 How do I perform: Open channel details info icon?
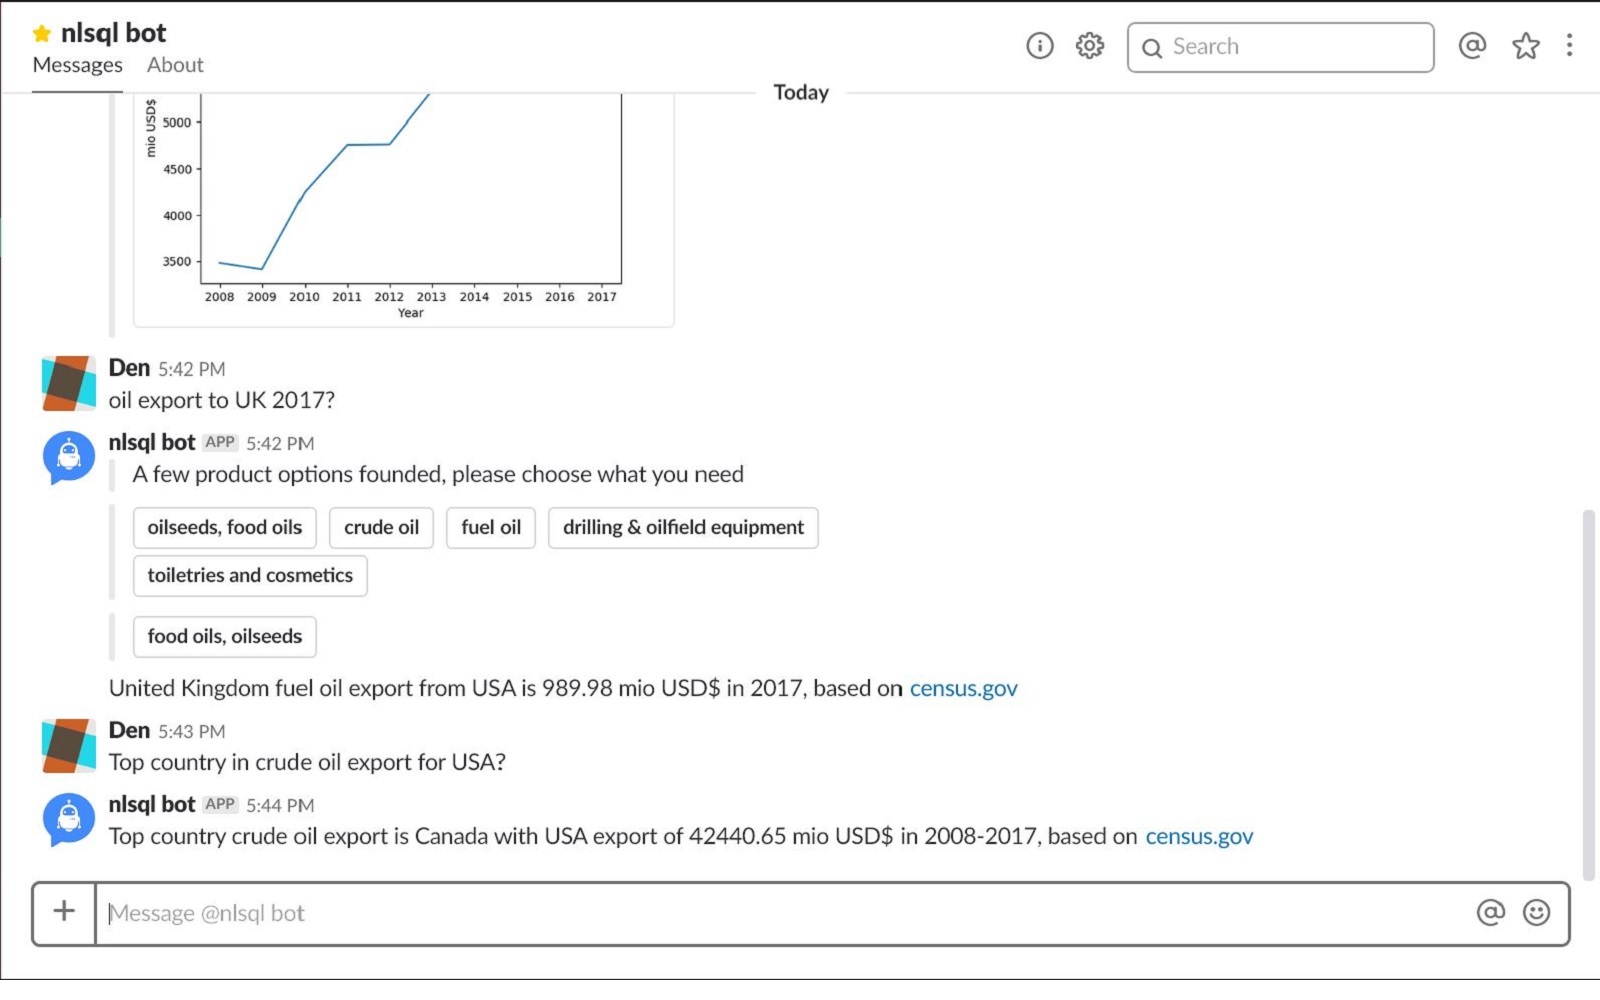1040,46
